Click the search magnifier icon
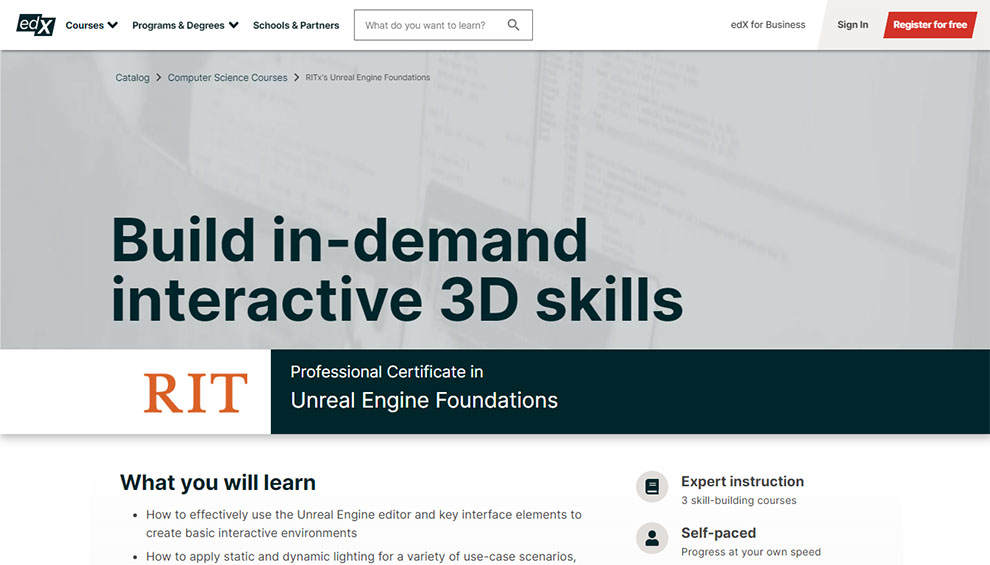Viewport: 990px width, 565px height. click(513, 25)
